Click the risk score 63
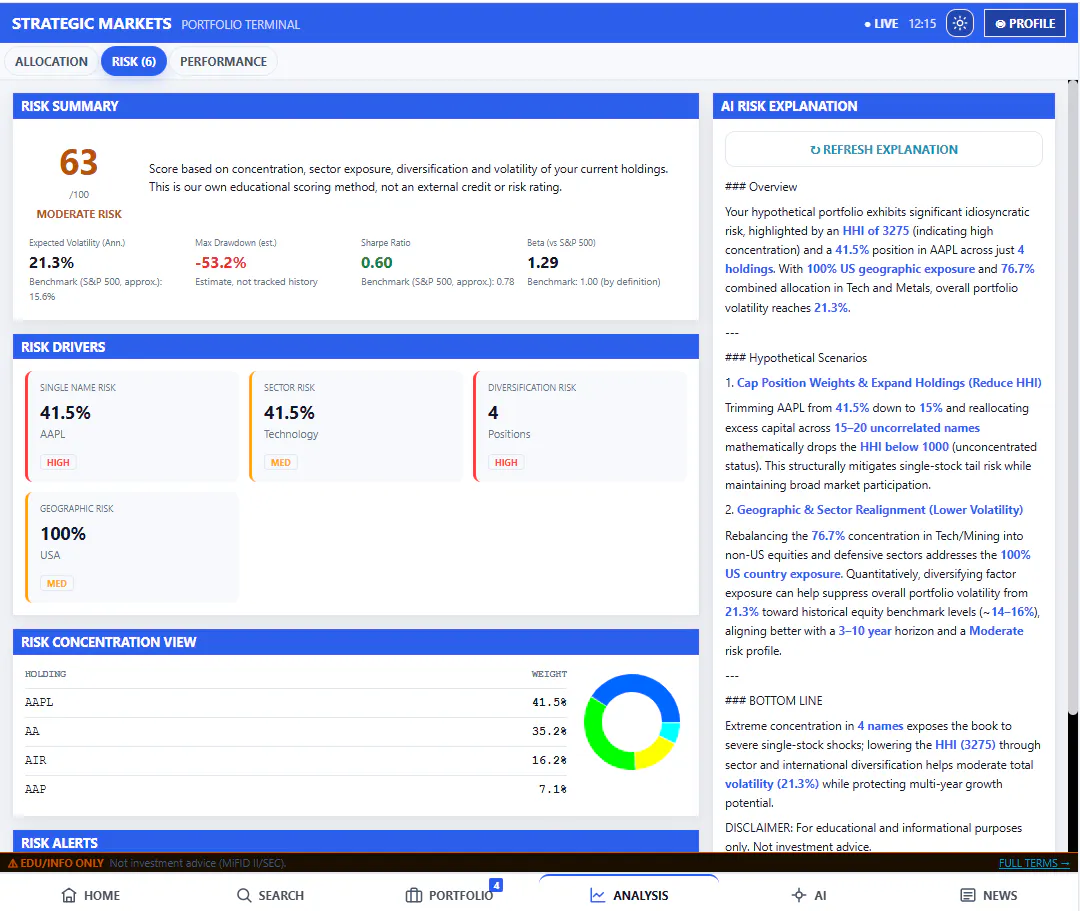This screenshot has height=911, width=1080. (x=79, y=163)
